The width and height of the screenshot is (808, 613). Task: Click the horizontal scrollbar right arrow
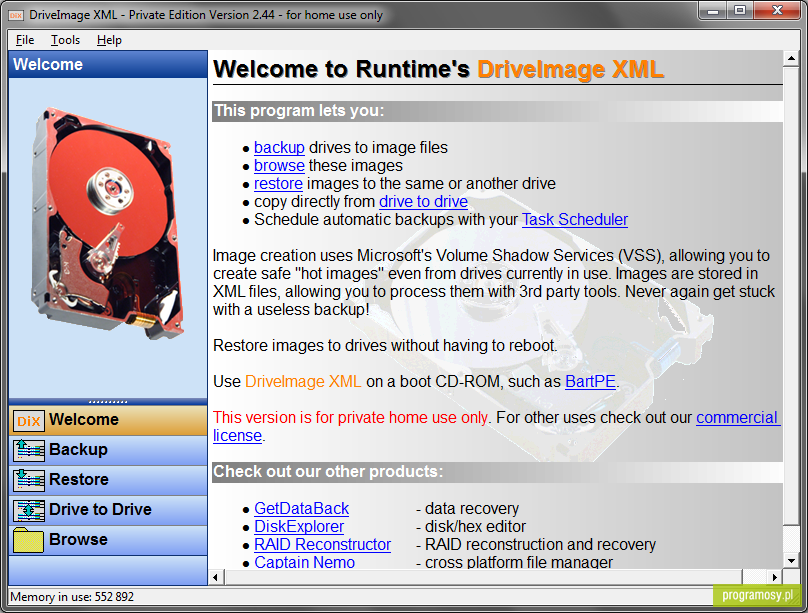775,577
